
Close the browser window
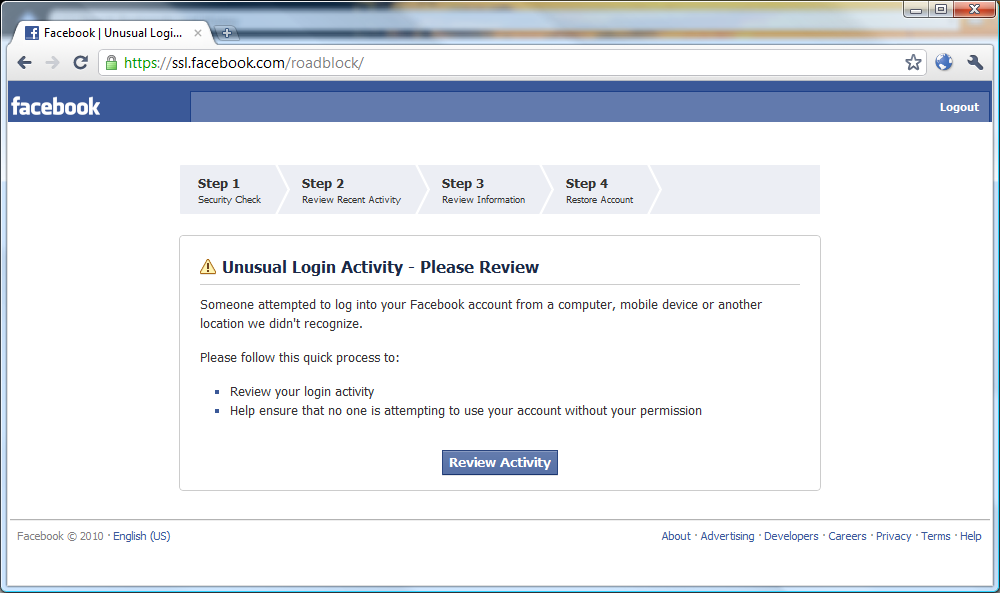pyautogui.click(x=974, y=10)
